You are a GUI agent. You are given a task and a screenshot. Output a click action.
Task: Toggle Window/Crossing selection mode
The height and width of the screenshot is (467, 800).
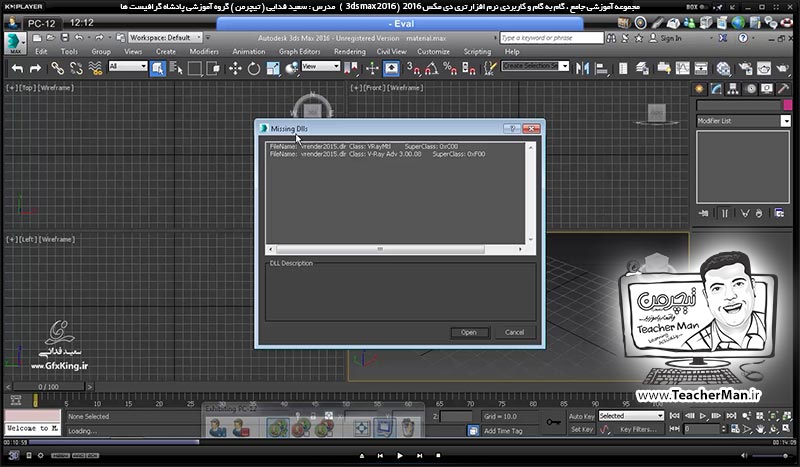213,68
